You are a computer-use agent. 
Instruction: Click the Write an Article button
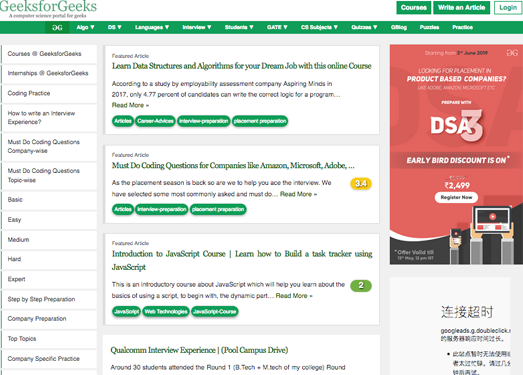pyautogui.click(x=461, y=8)
